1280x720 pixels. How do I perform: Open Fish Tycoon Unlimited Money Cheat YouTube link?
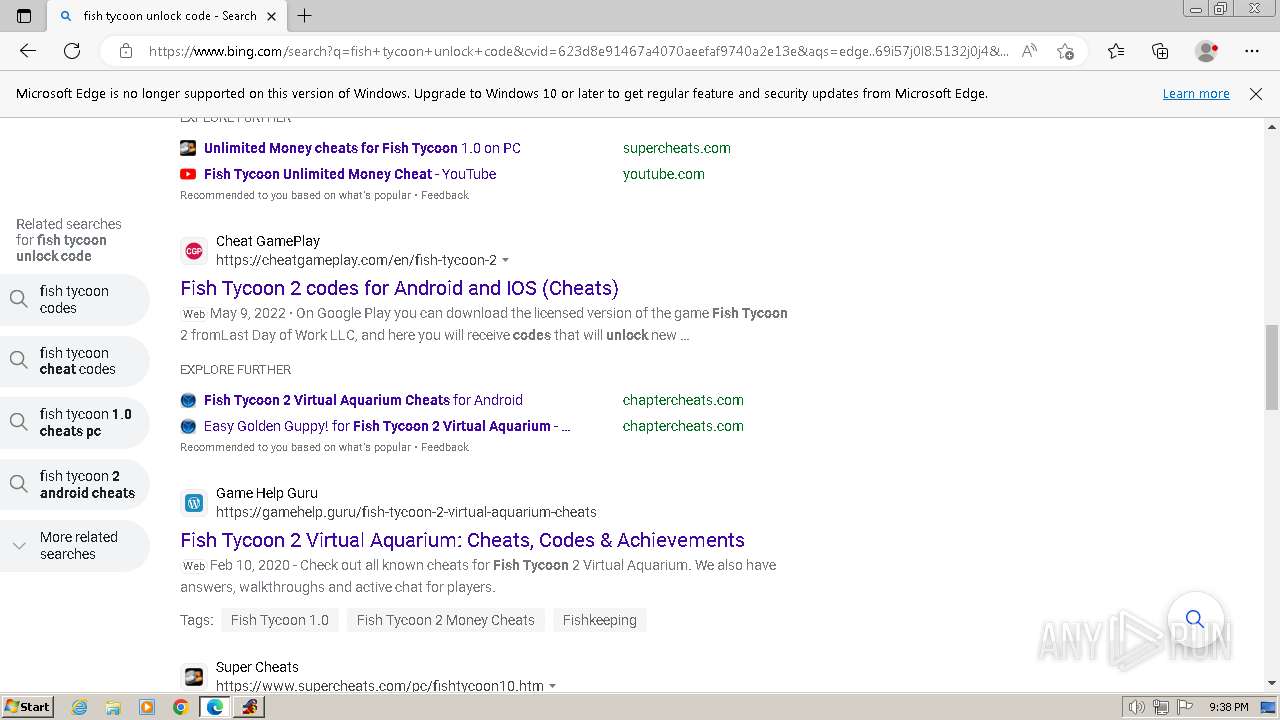coord(350,174)
